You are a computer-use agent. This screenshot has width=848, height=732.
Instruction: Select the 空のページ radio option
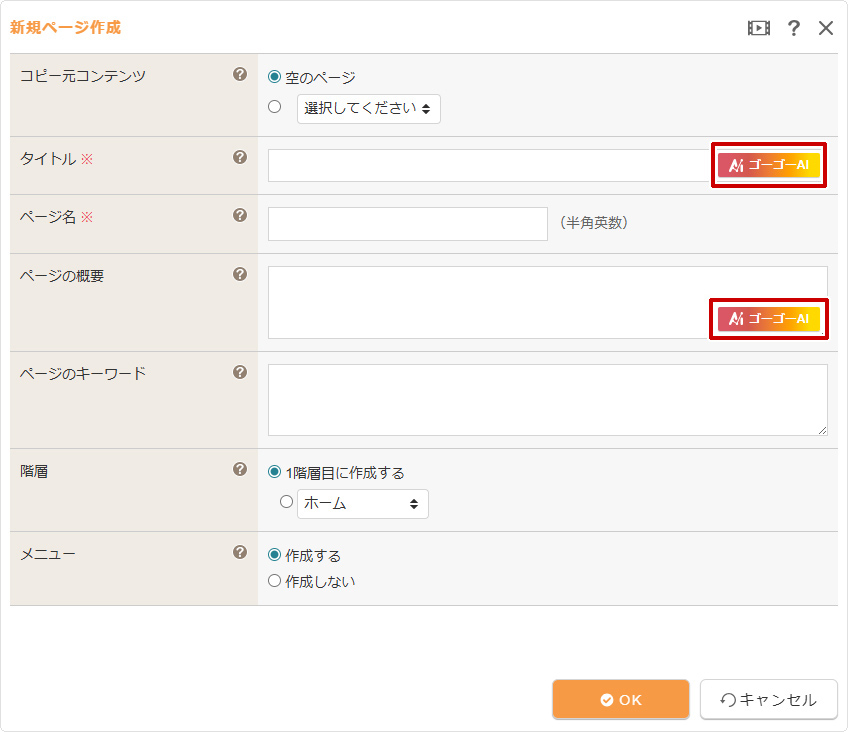coord(274,77)
